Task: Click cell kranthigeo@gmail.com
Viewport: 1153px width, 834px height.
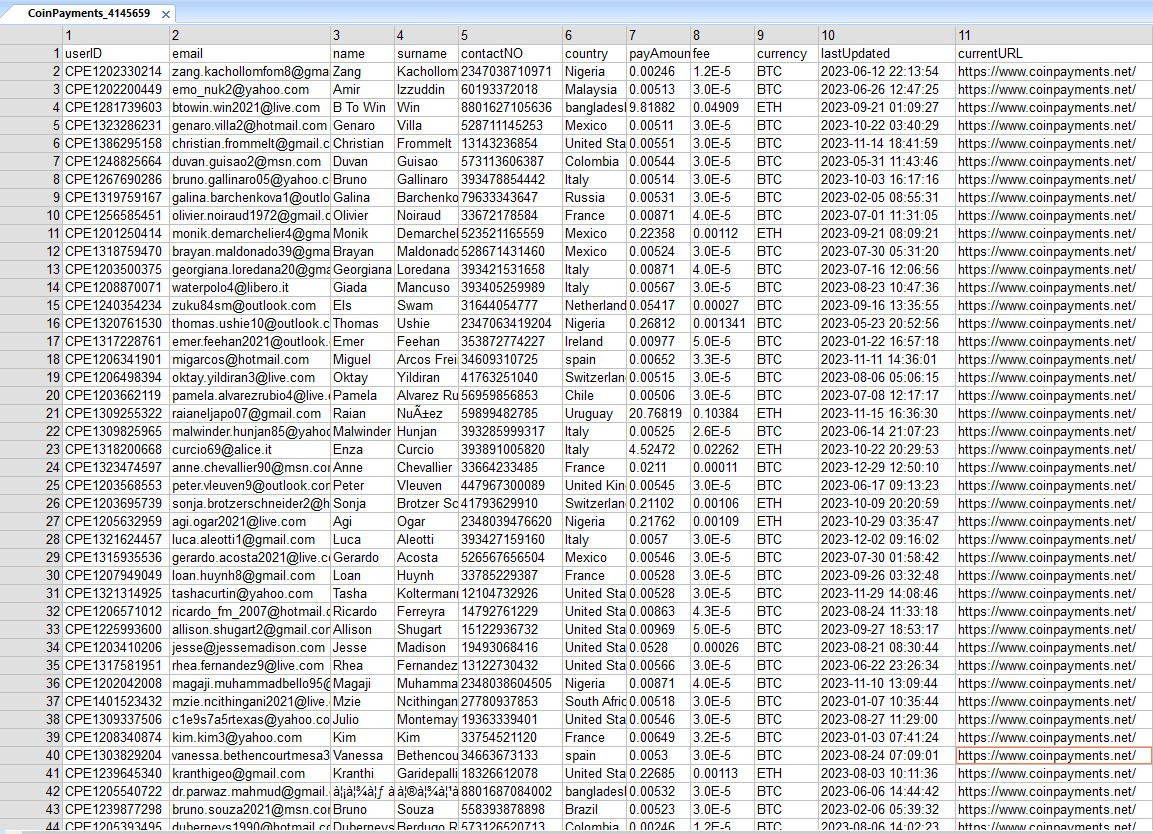Action: click(x=250, y=774)
